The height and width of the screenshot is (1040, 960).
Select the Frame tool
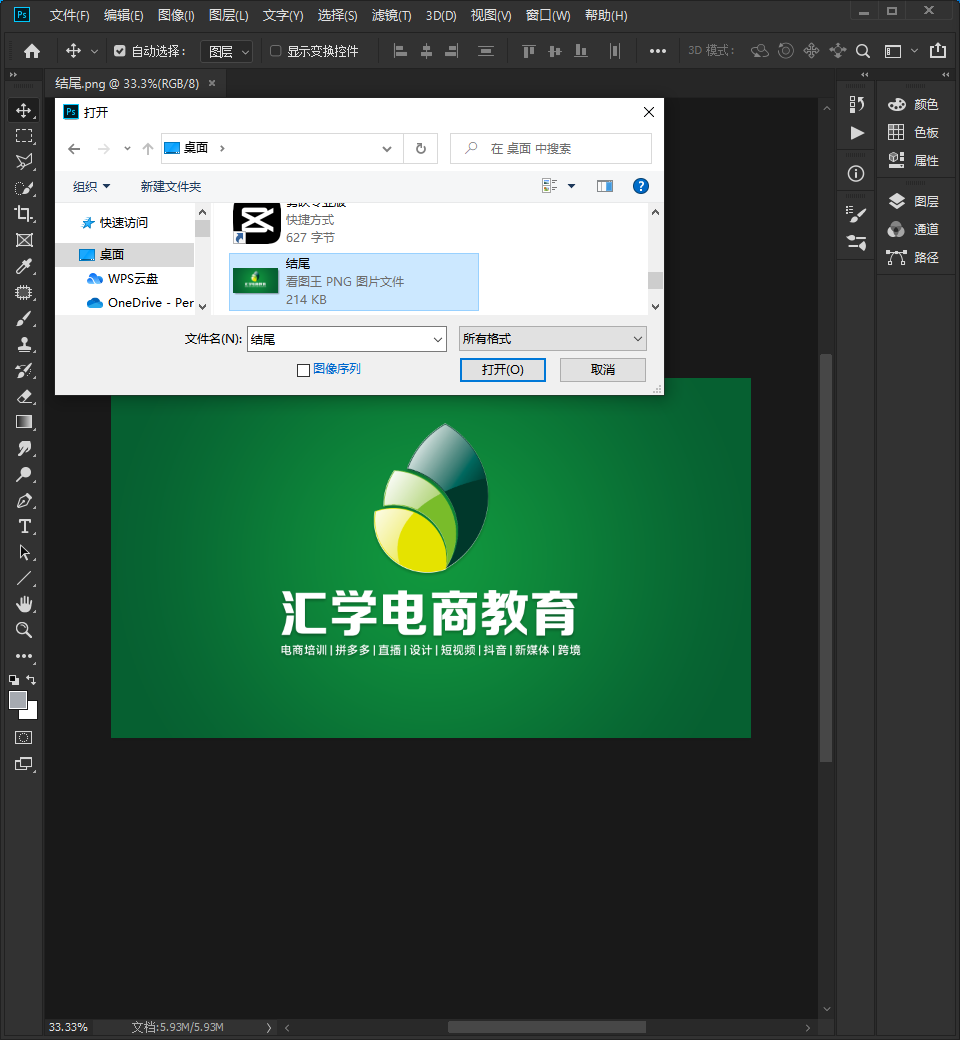point(24,240)
